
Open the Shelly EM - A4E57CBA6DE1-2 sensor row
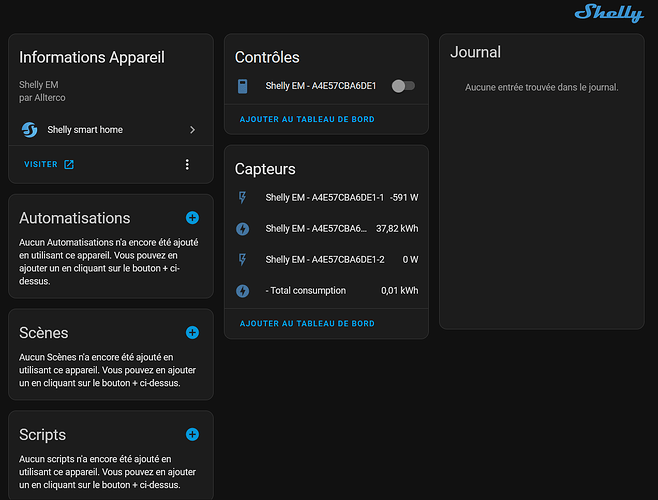(326, 259)
